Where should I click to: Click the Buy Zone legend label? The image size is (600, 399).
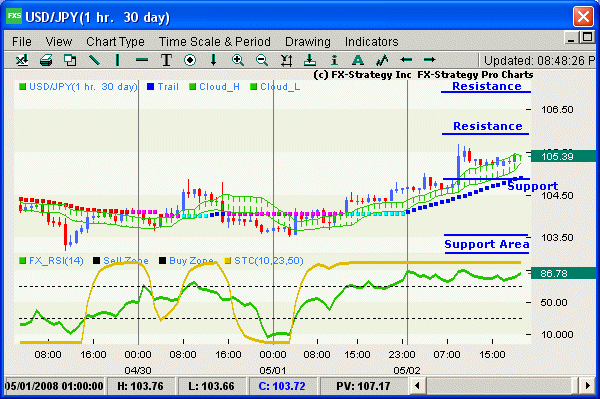coord(191,261)
